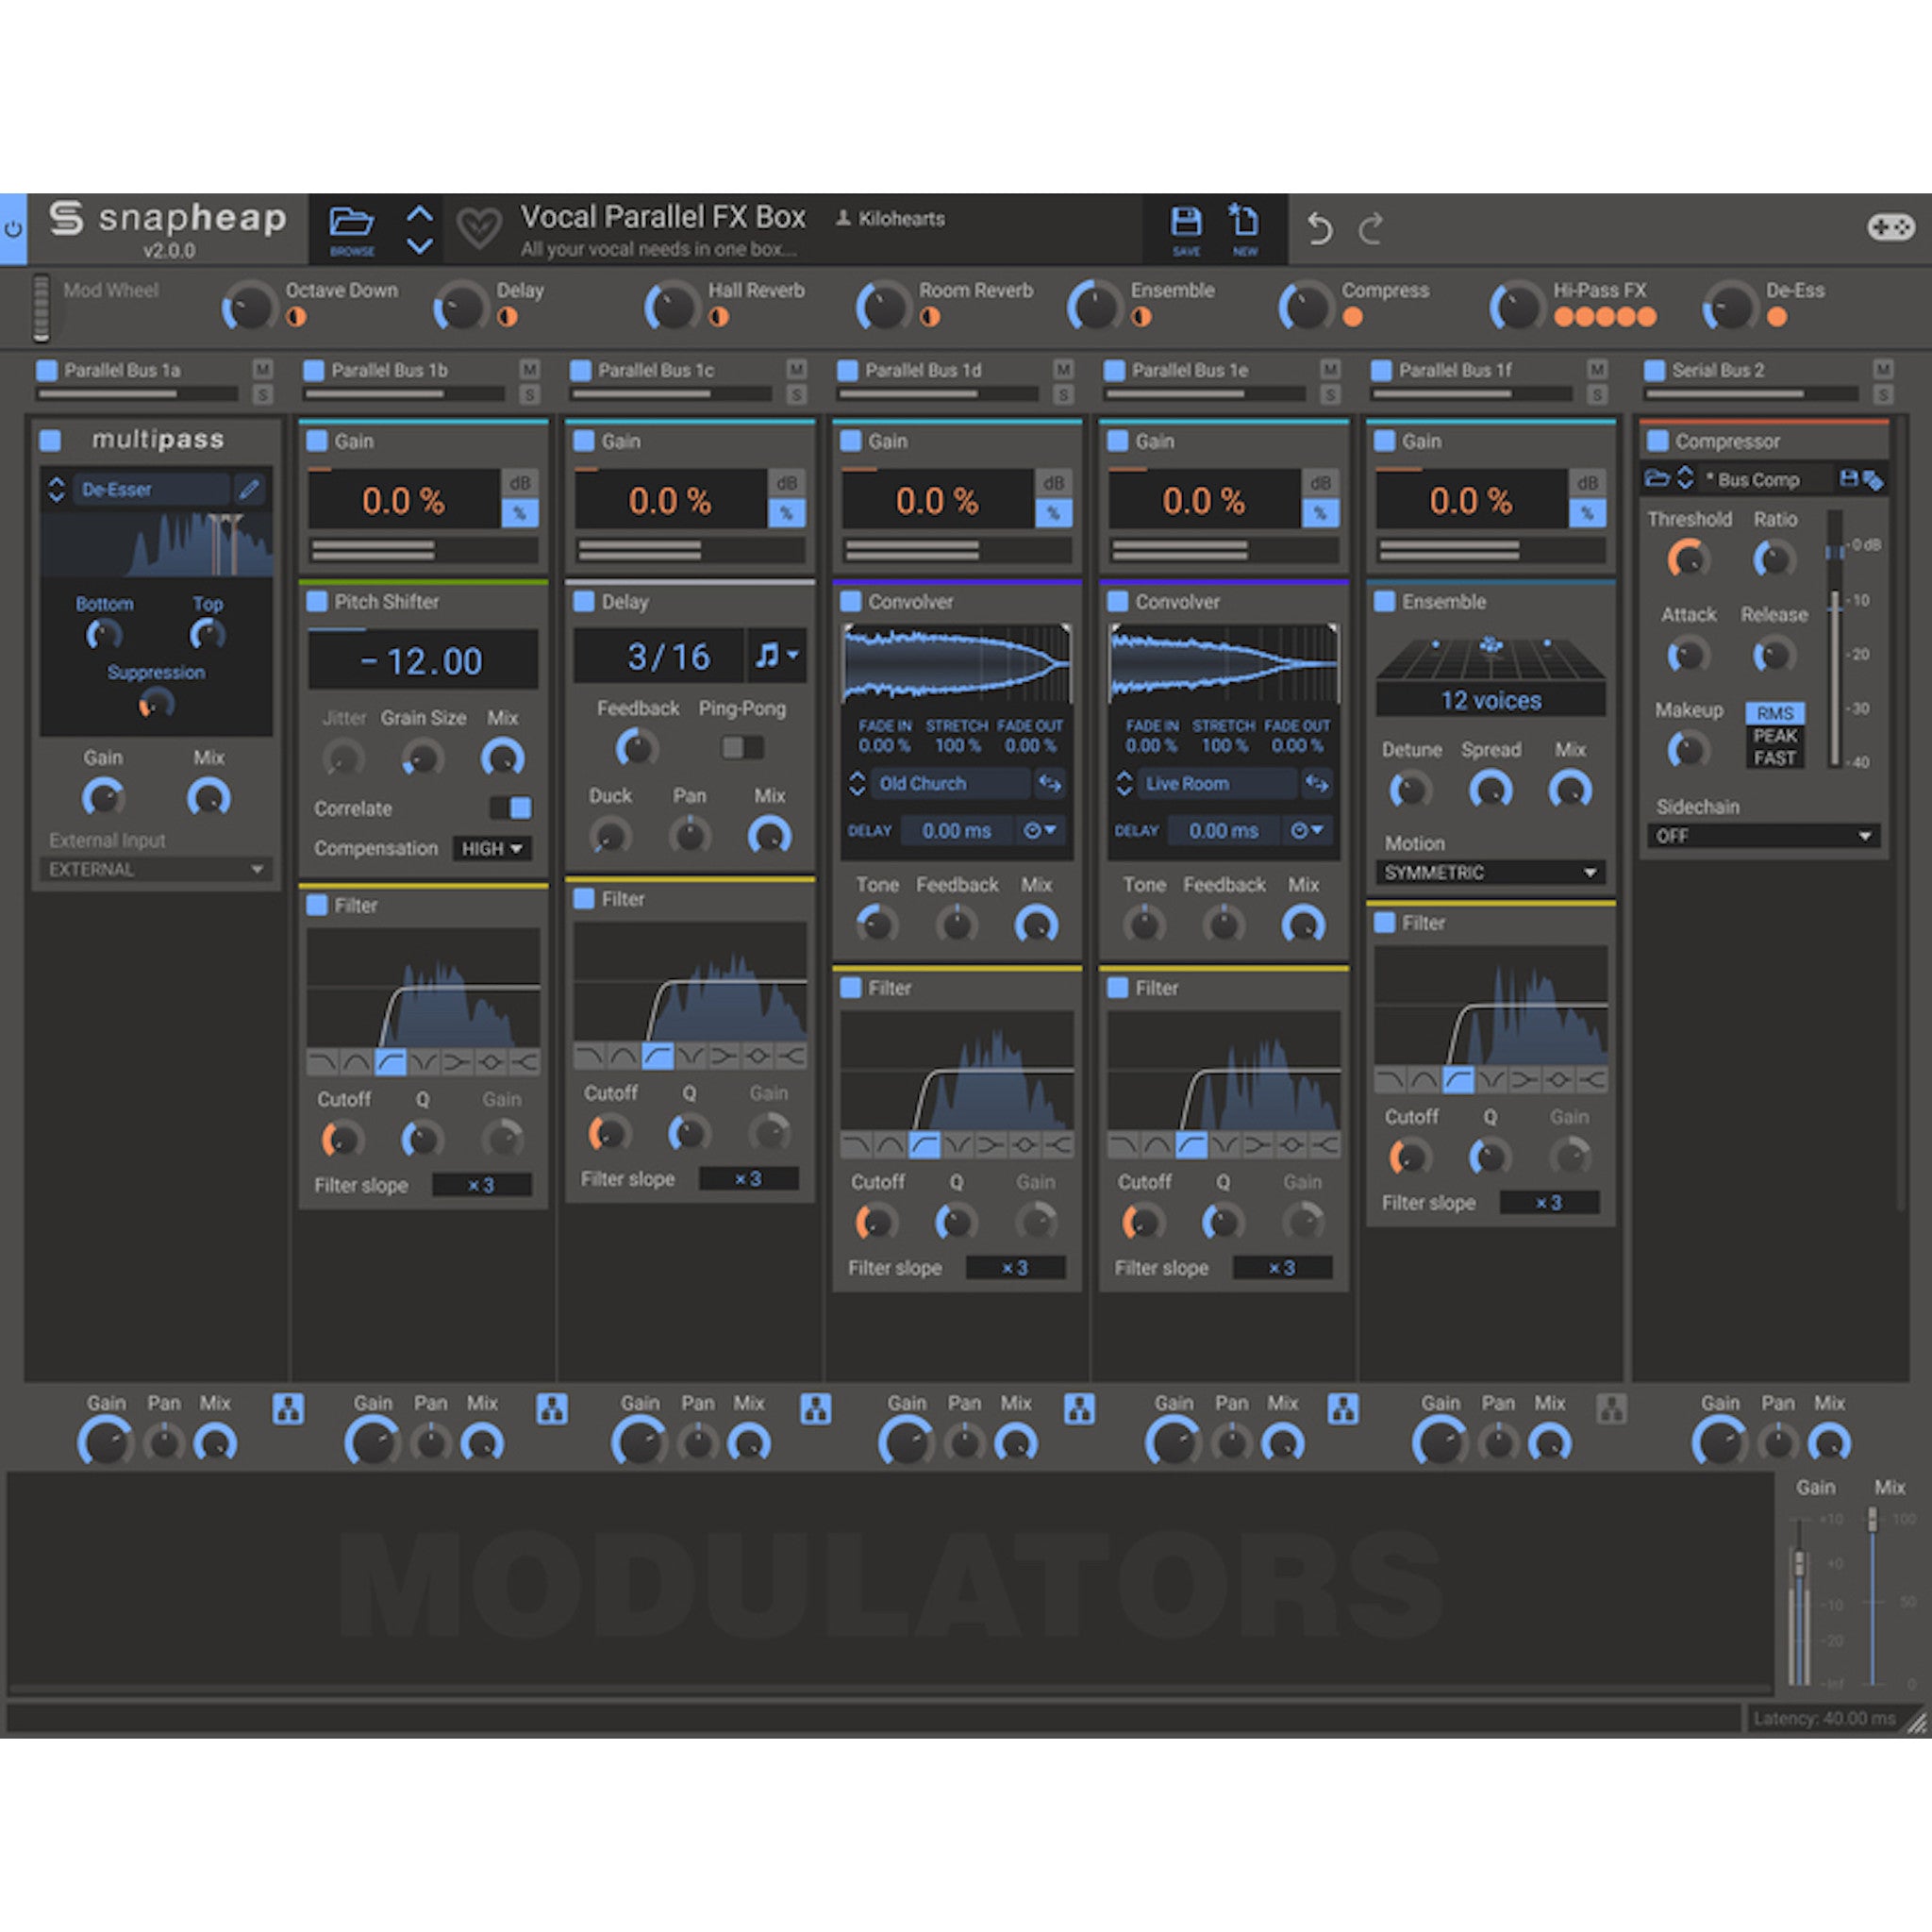Save the preset using the SAVE icon
This screenshot has width=1932, height=1932.
[1186, 222]
